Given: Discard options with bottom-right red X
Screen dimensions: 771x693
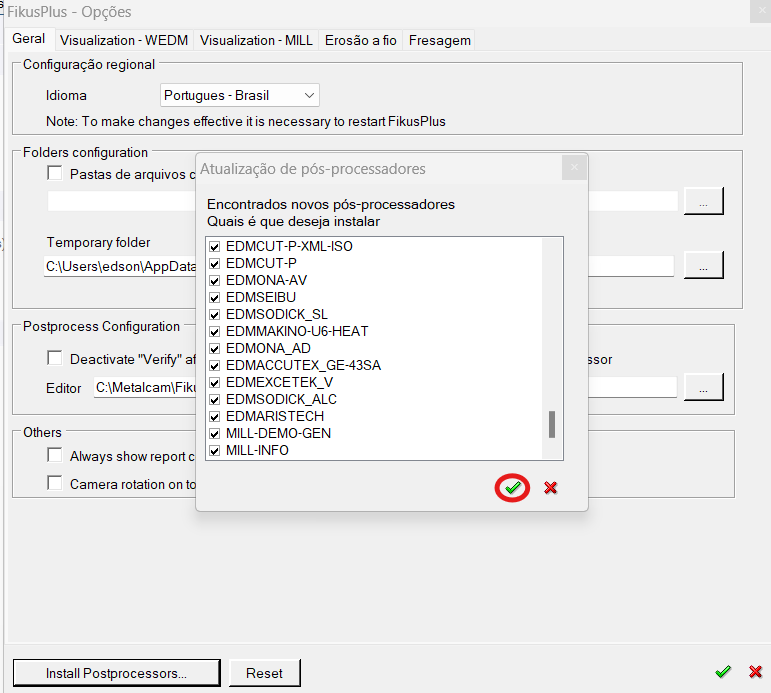Looking at the screenshot, I should [x=755, y=672].
